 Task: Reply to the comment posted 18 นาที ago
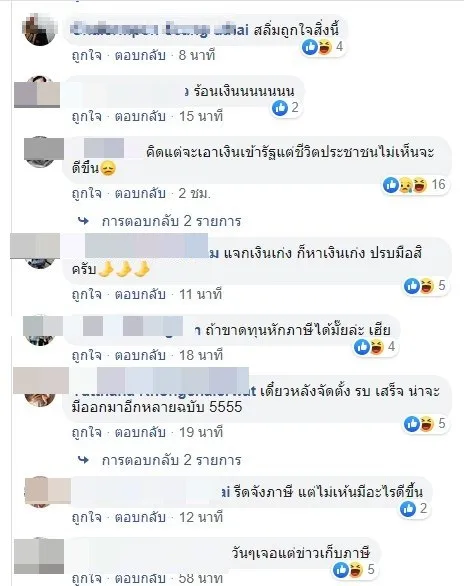(x=140, y=355)
